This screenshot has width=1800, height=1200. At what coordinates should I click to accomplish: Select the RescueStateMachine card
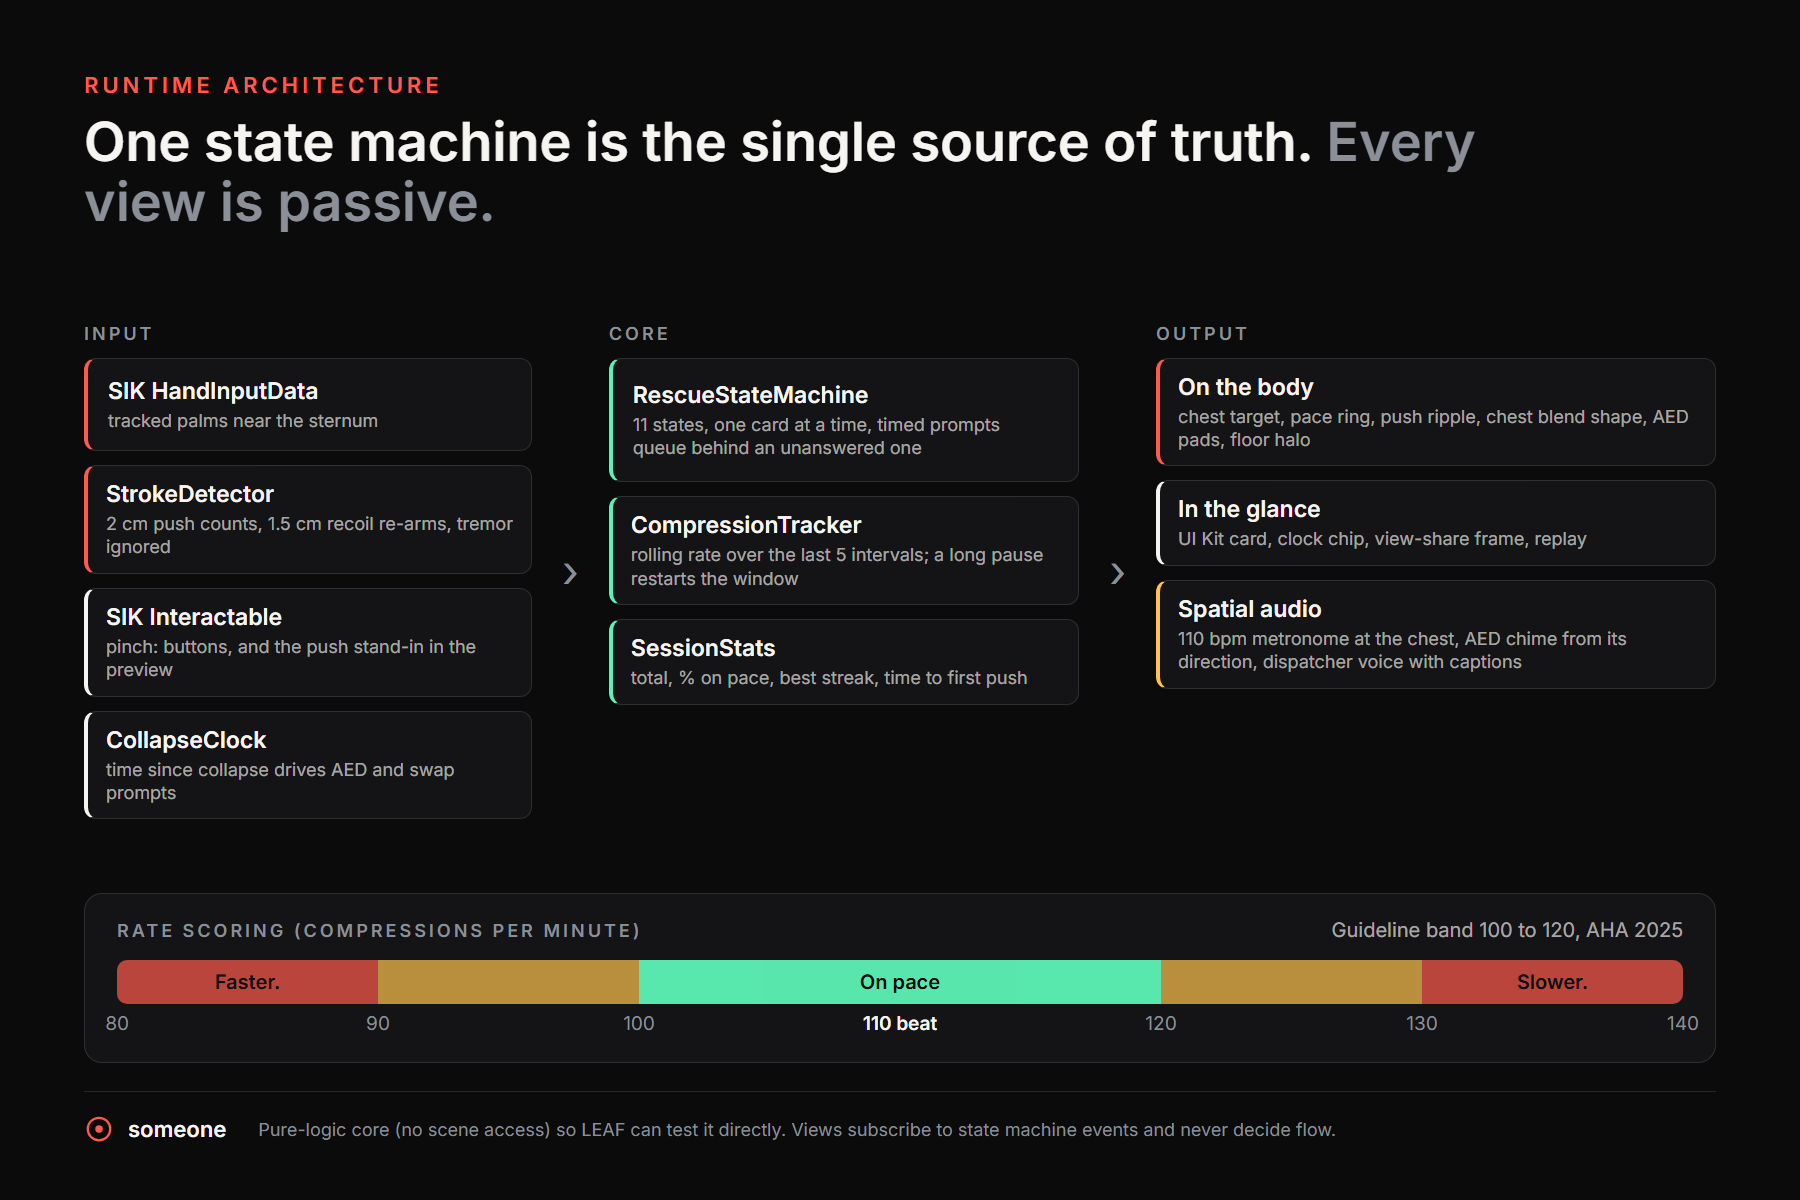point(844,420)
